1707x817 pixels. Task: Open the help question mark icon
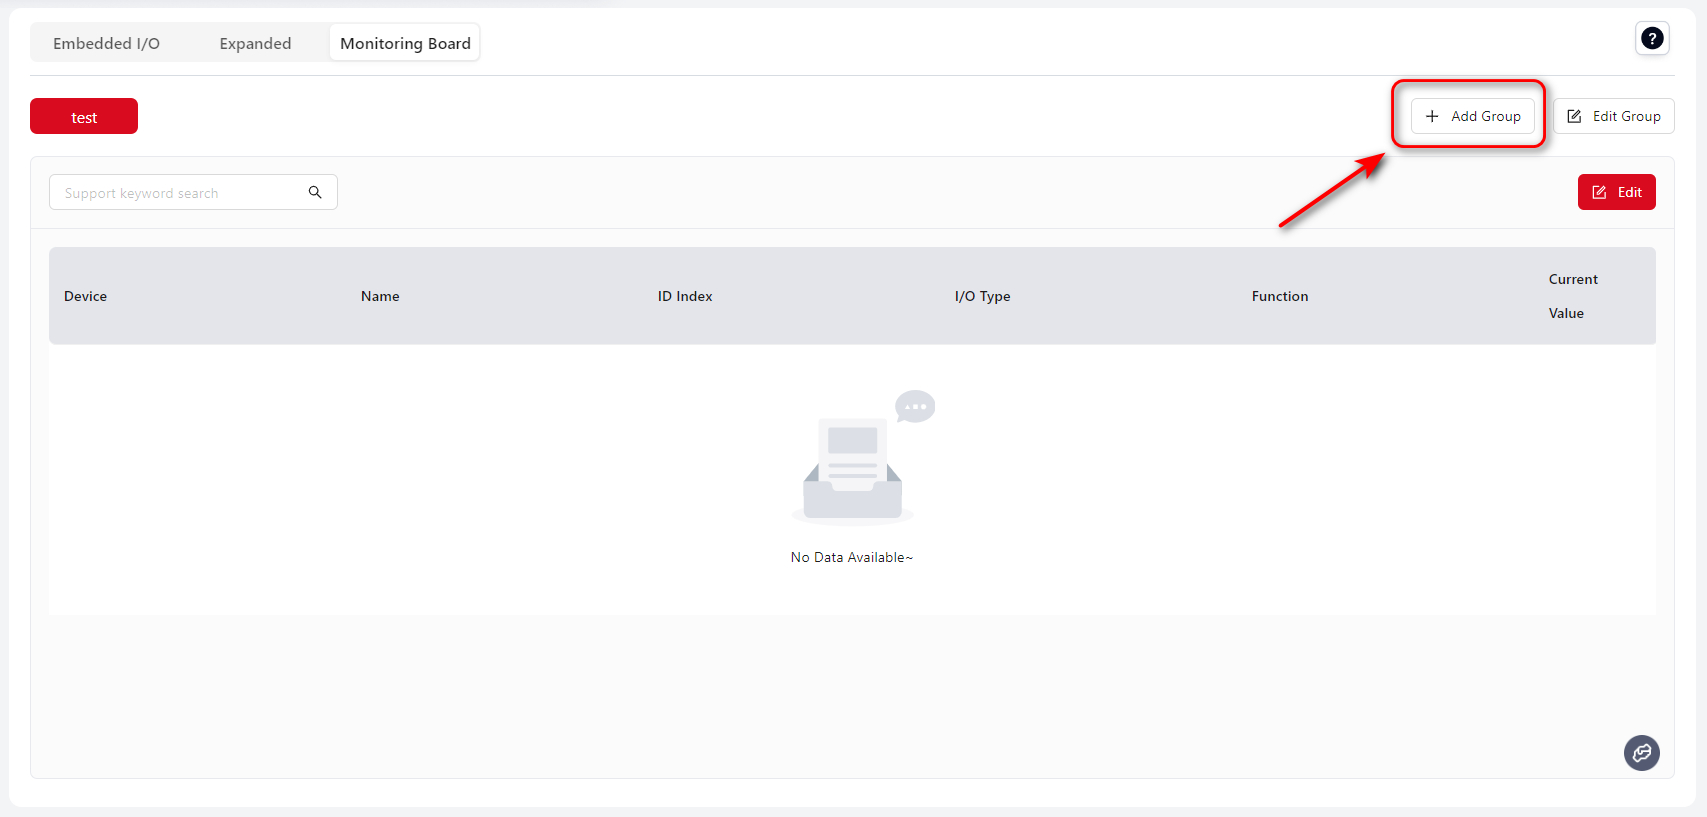tap(1652, 39)
